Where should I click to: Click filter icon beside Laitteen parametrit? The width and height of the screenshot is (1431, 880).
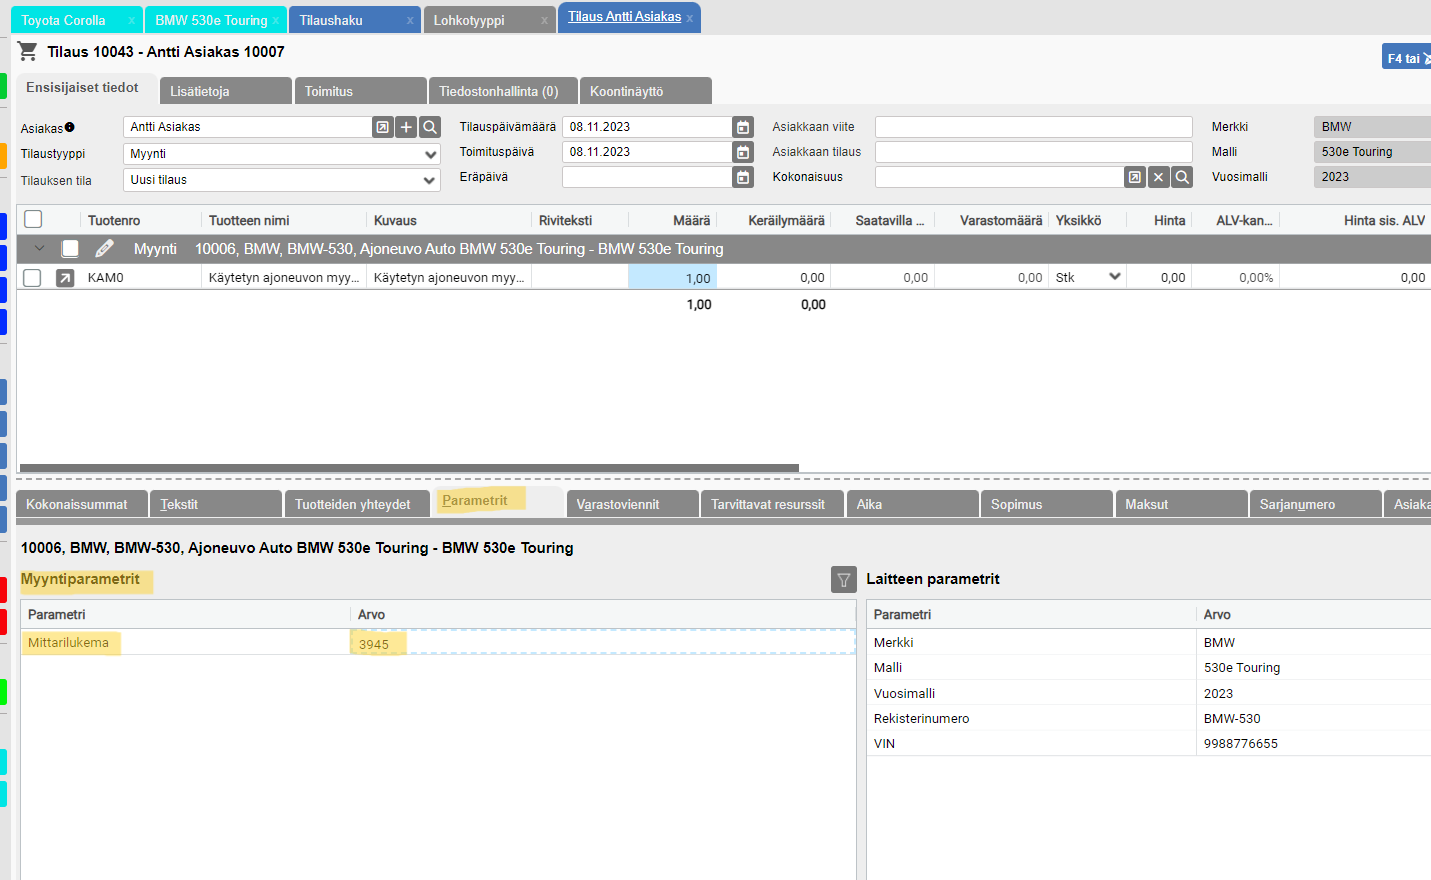[x=844, y=580]
